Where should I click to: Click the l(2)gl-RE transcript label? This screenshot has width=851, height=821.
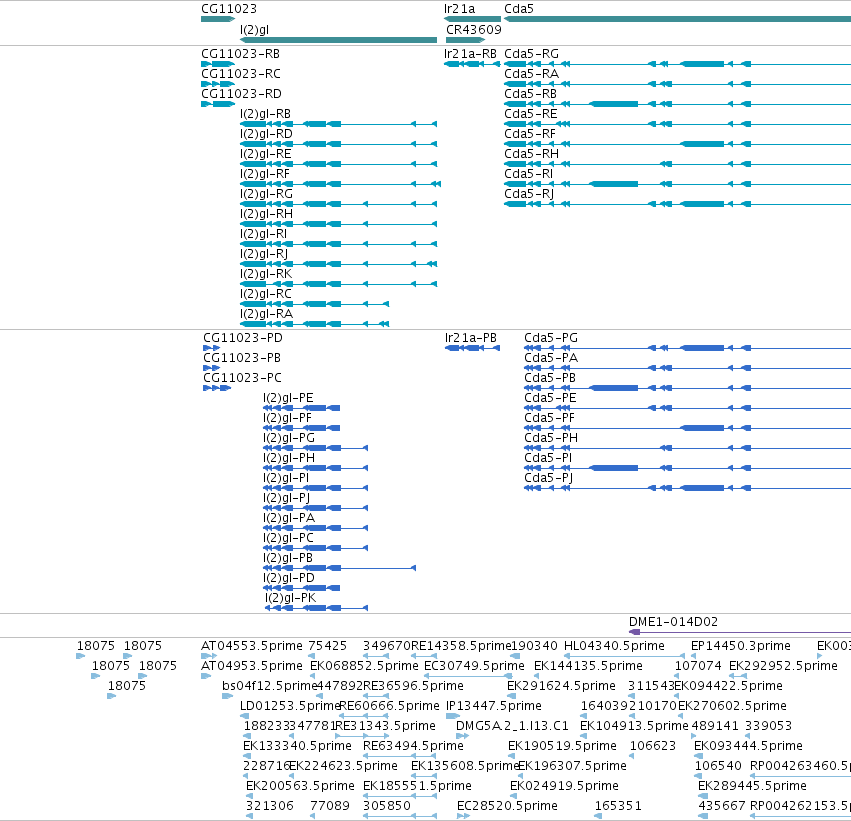(x=265, y=154)
